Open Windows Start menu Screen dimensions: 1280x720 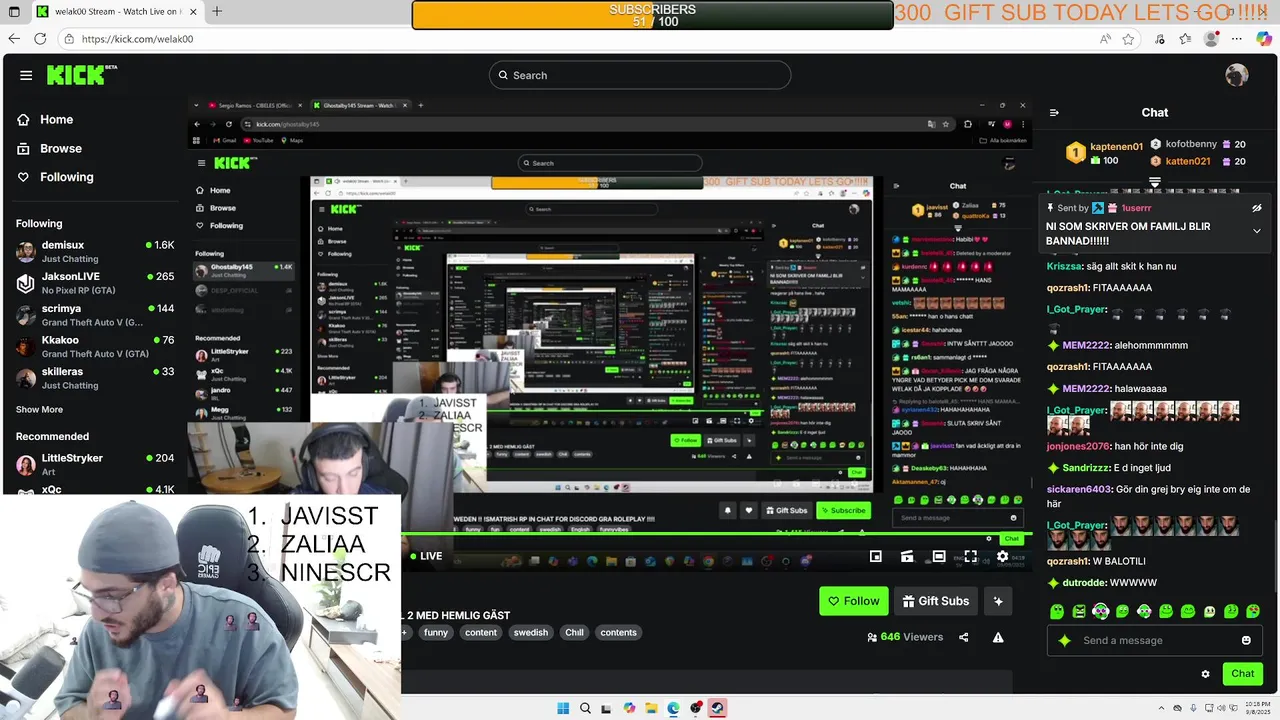pos(563,708)
